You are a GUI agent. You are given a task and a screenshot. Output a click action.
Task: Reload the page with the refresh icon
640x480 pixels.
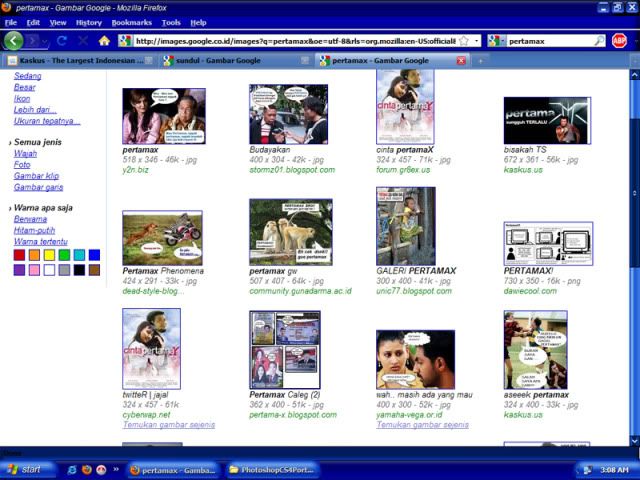pyautogui.click(x=62, y=41)
